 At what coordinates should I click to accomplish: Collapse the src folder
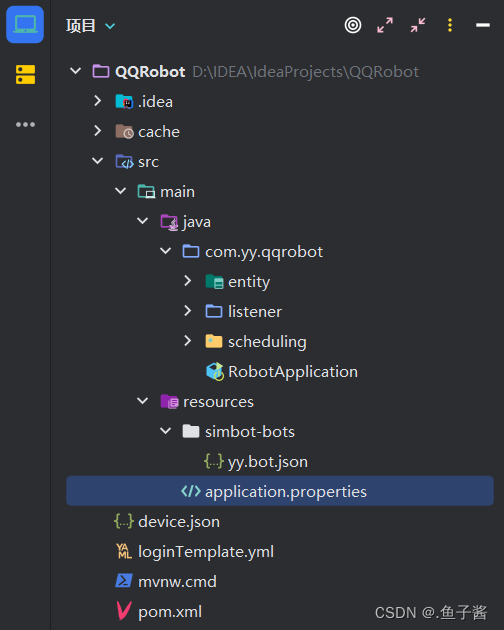98,161
